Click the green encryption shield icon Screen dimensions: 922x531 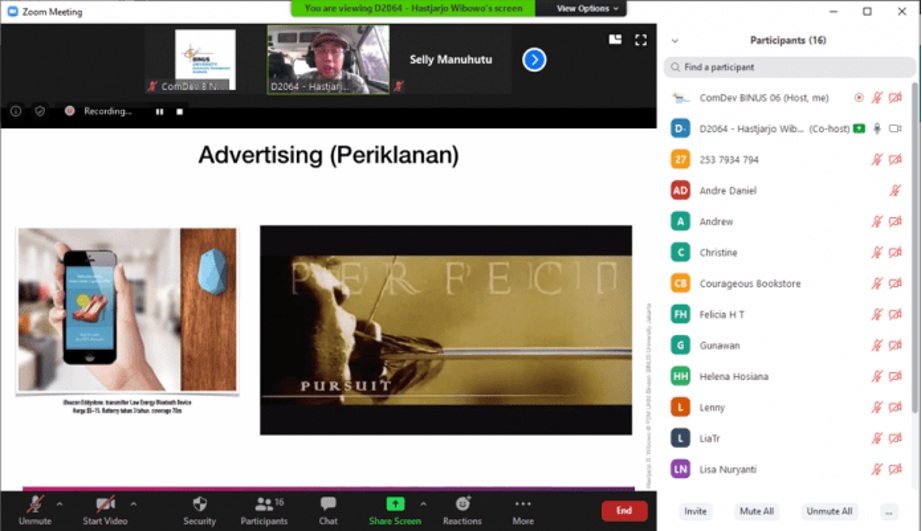coord(40,111)
